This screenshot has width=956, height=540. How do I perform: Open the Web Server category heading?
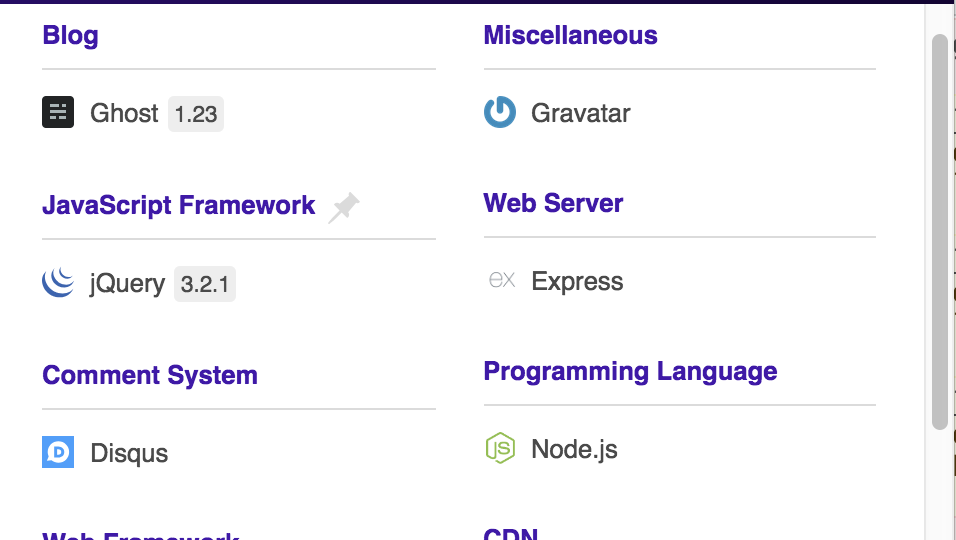[553, 204]
